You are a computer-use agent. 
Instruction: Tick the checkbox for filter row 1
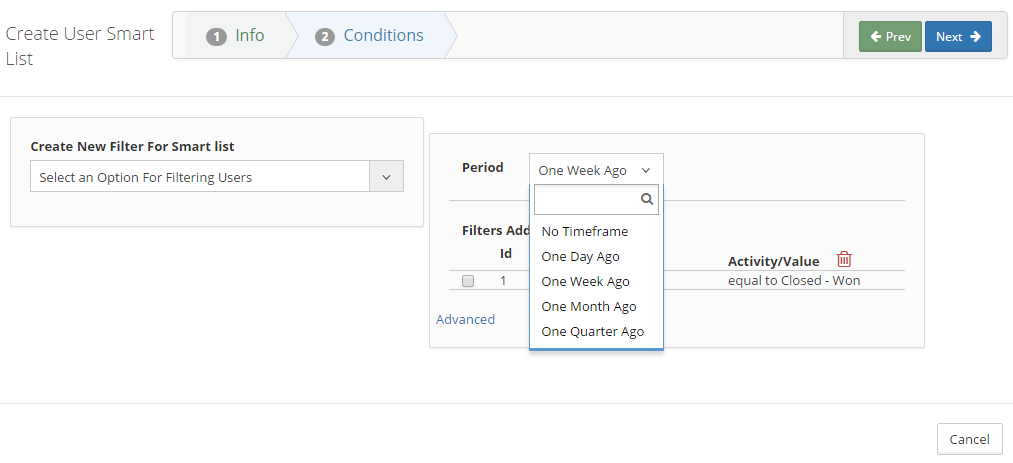pyautogui.click(x=468, y=281)
